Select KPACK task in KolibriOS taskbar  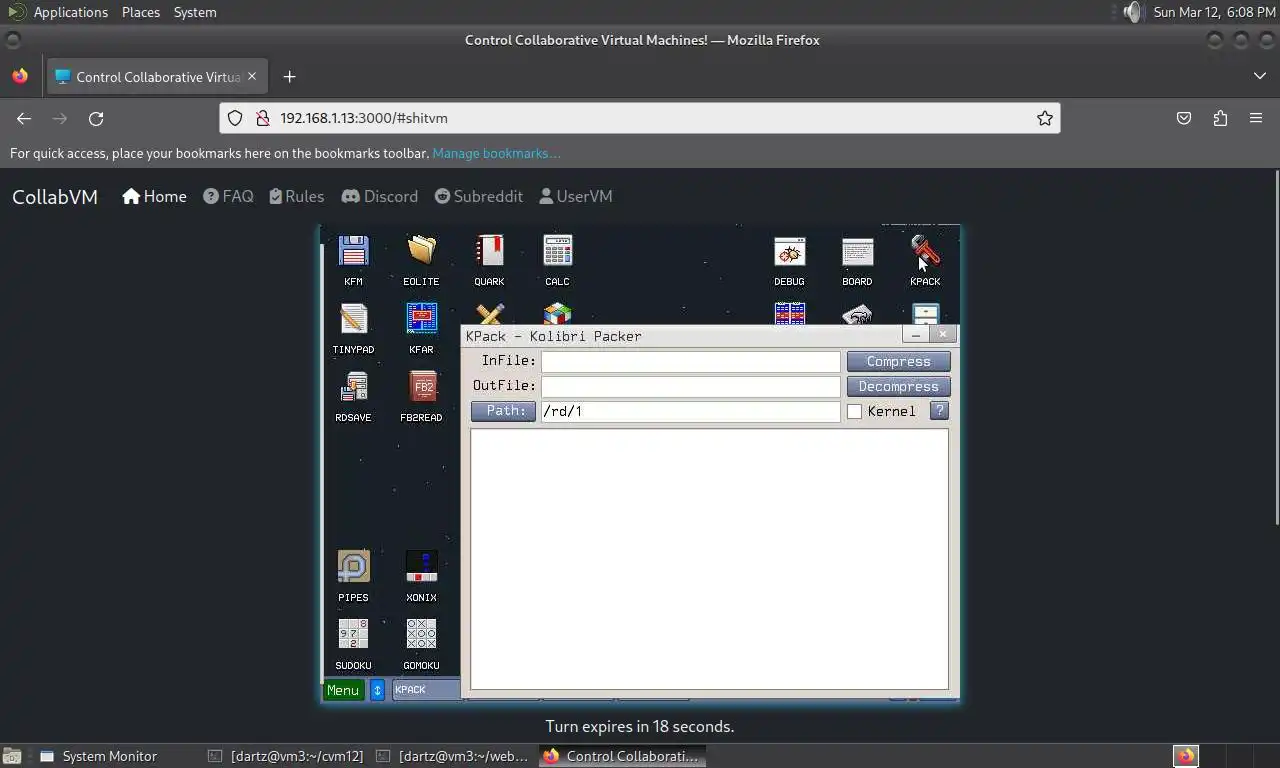[x=426, y=690]
